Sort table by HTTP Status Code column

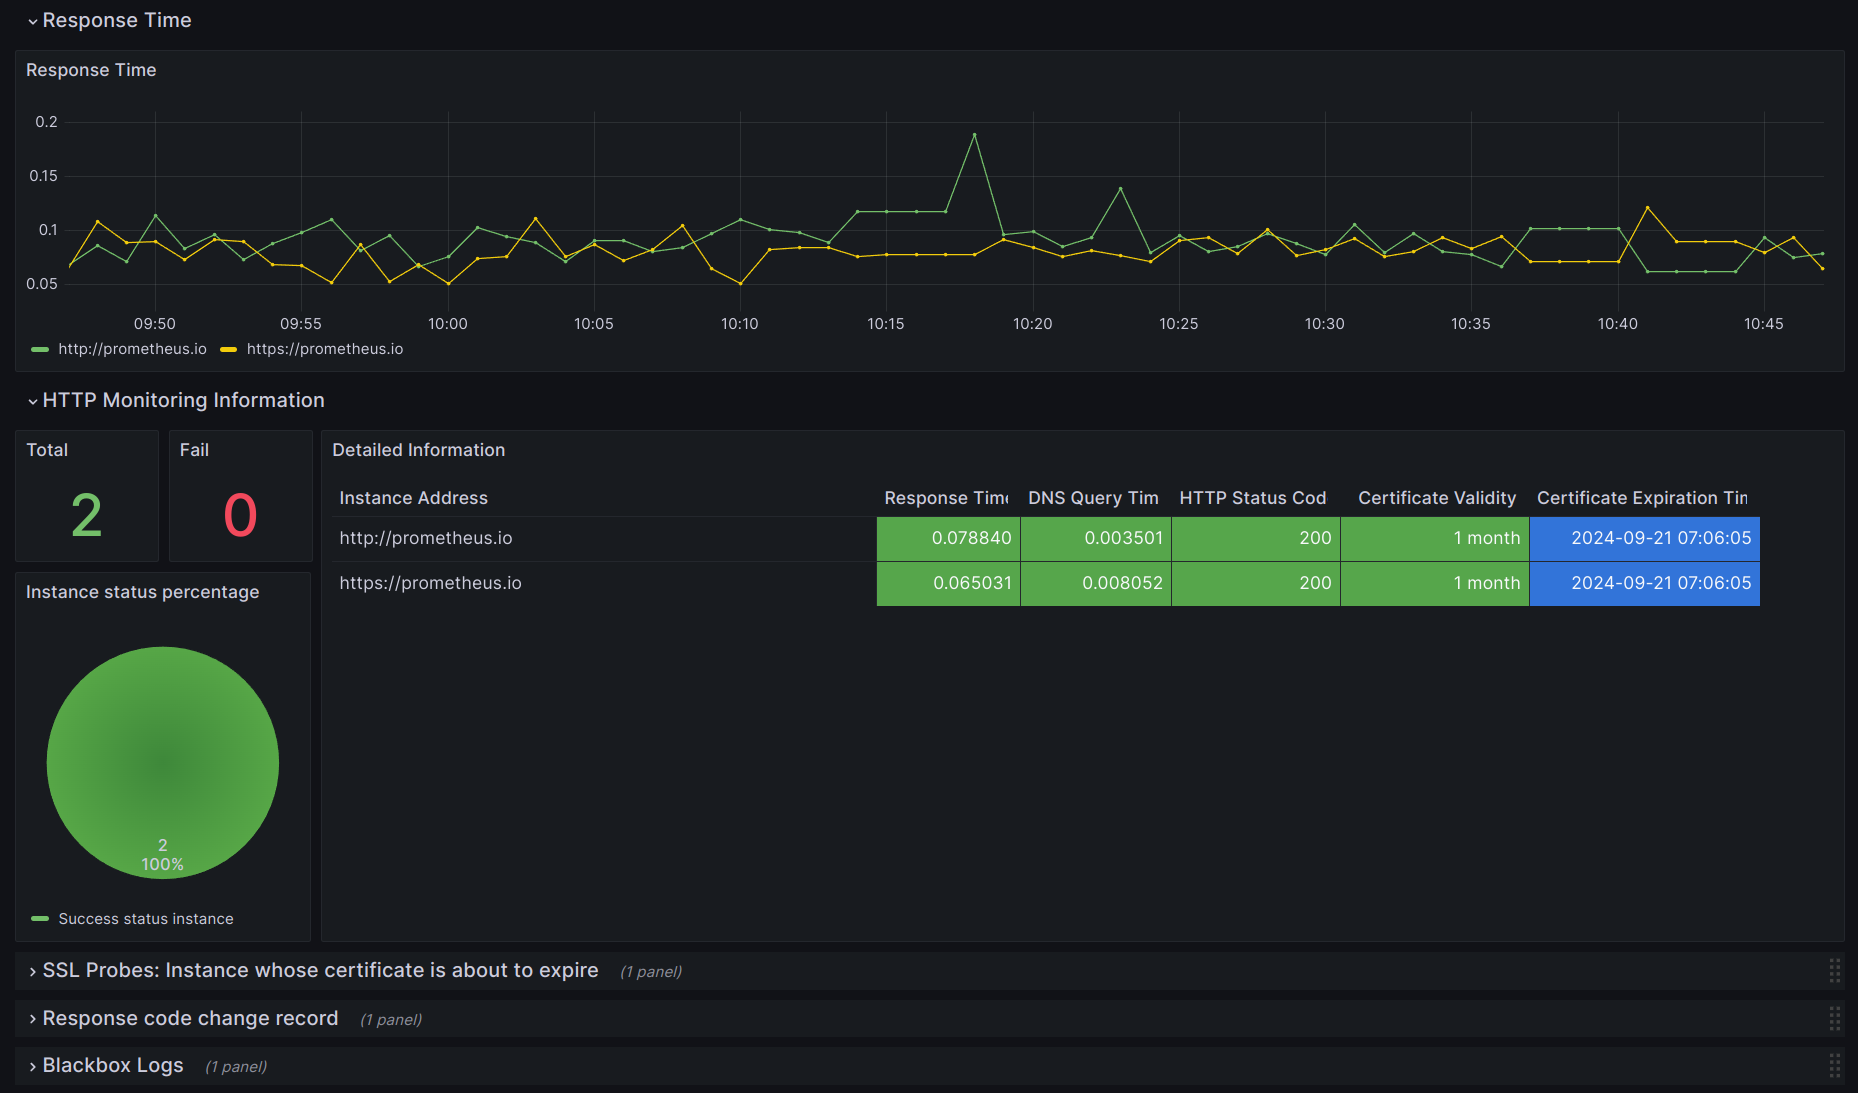pyautogui.click(x=1252, y=498)
